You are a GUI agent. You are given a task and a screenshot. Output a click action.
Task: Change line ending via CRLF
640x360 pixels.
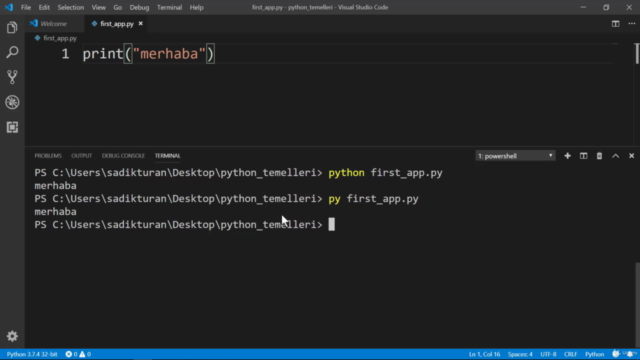coord(571,354)
